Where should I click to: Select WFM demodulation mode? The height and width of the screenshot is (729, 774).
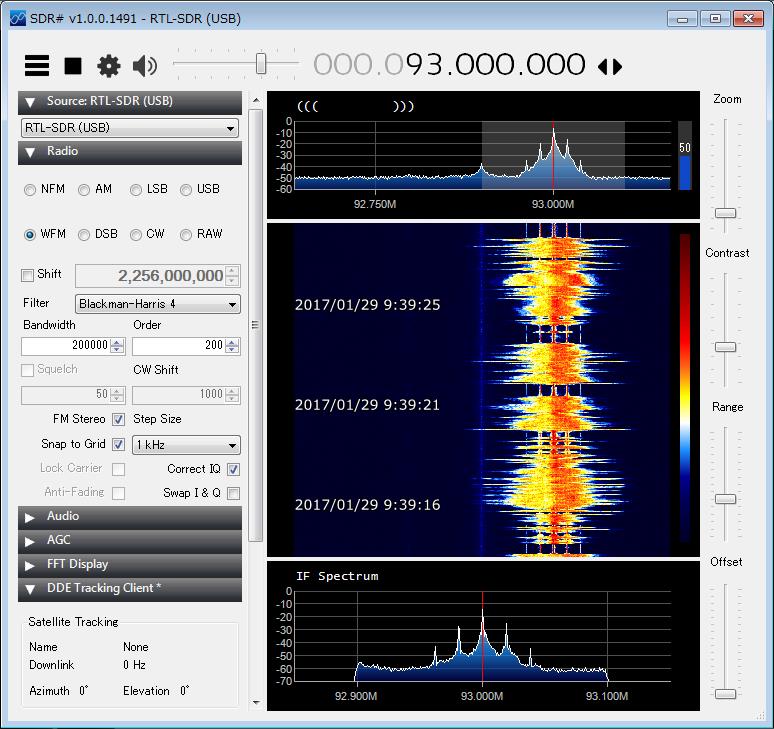[30, 235]
